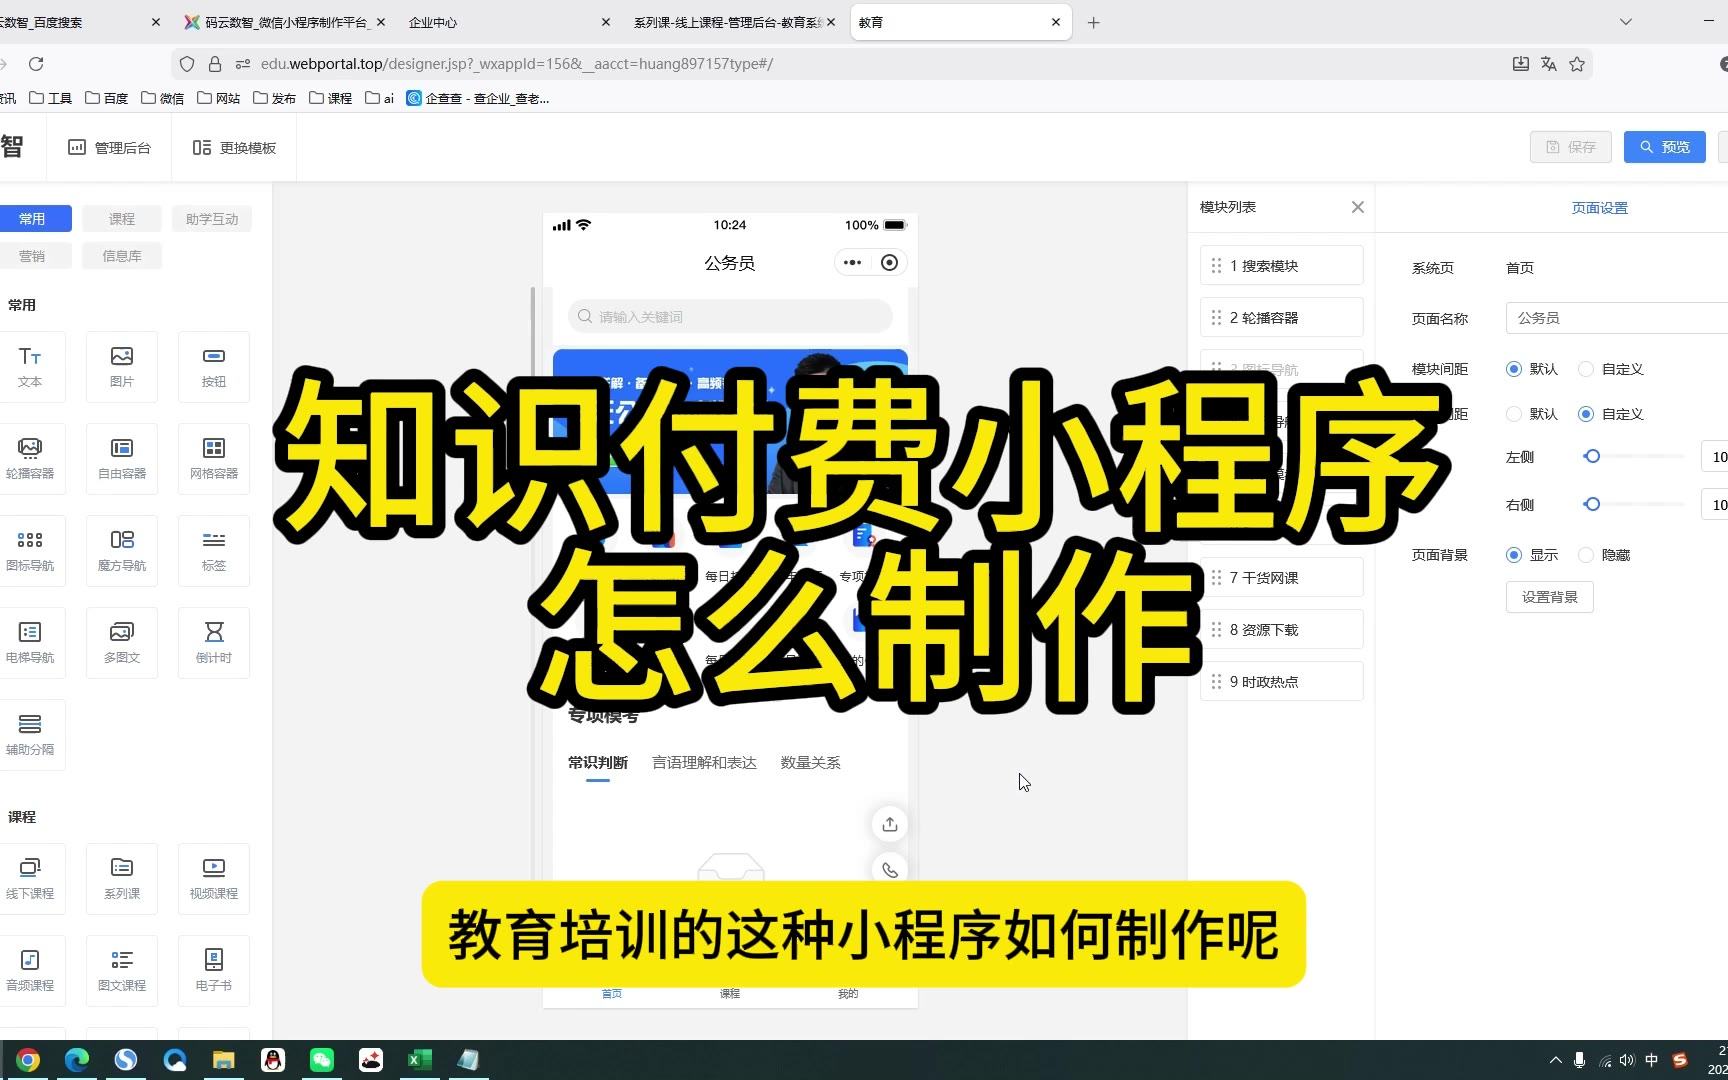1728x1080 pixels.
Task: Select the 魔方导航 component icon
Action: pyautogui.click(x=122, y=550)
